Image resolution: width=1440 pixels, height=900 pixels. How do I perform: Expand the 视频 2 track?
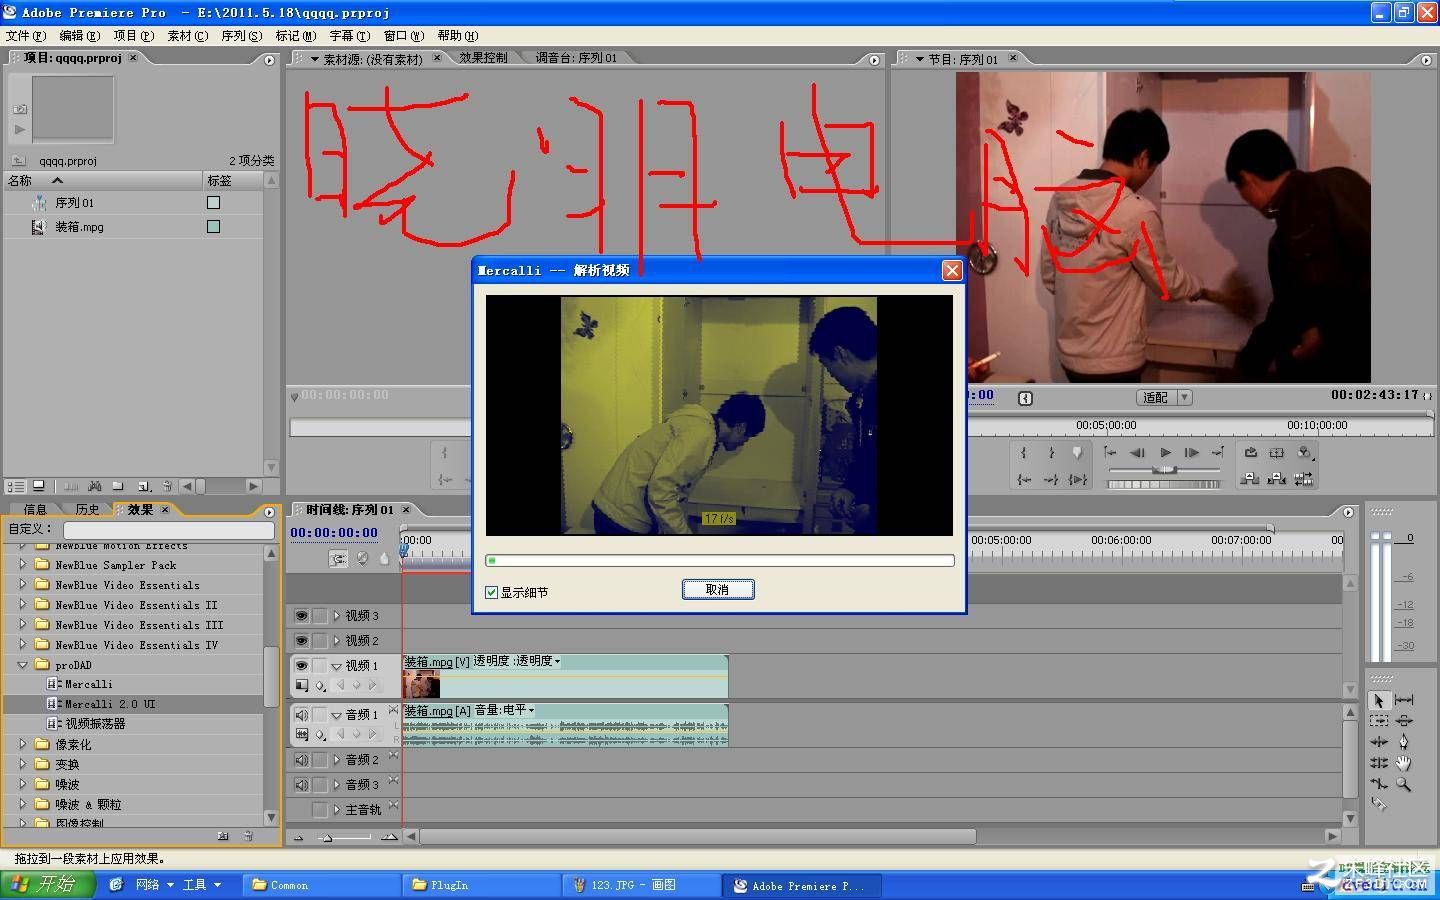[x=337, y=640]
